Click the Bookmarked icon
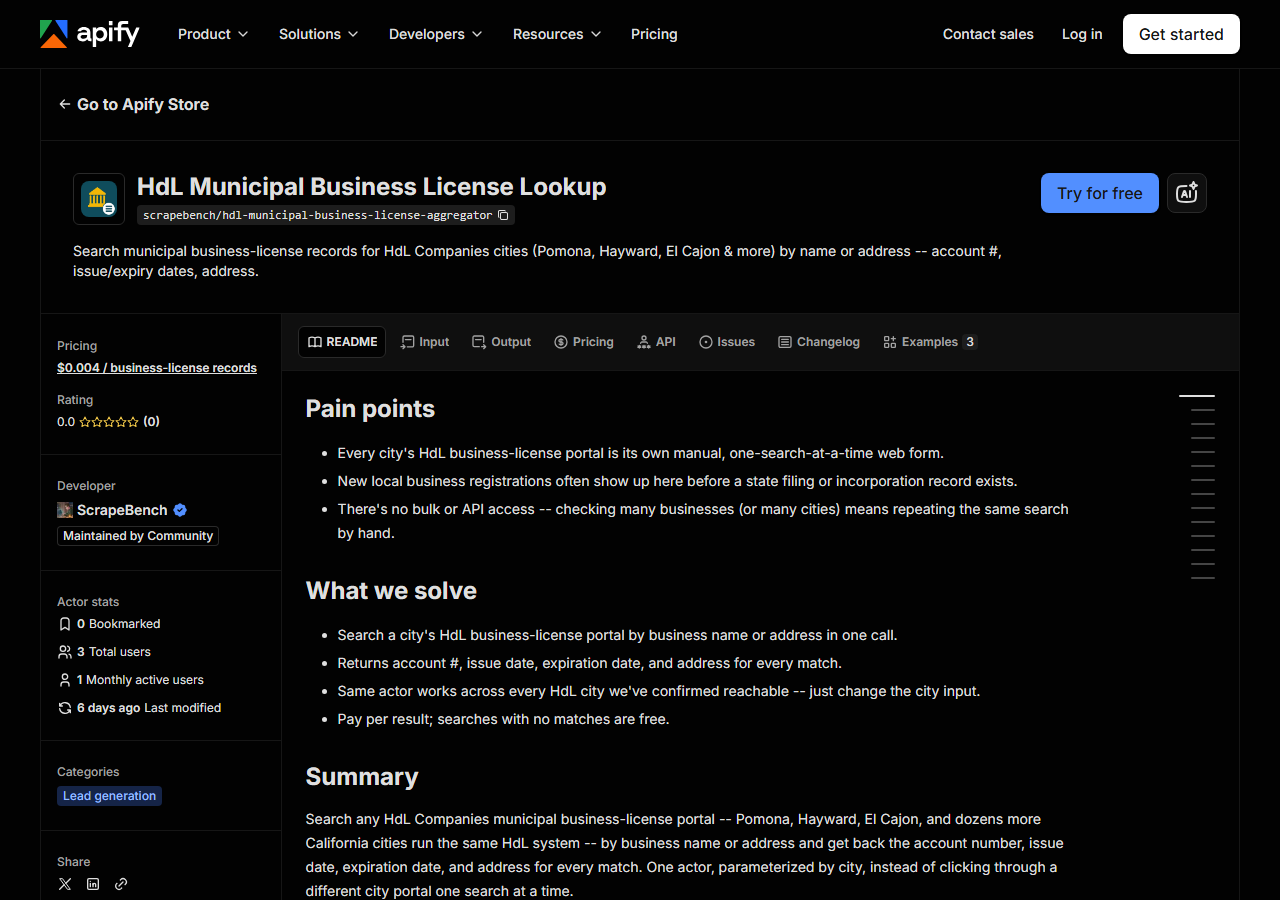This screenshot has height=900, width=1280. tap(65, 624)
